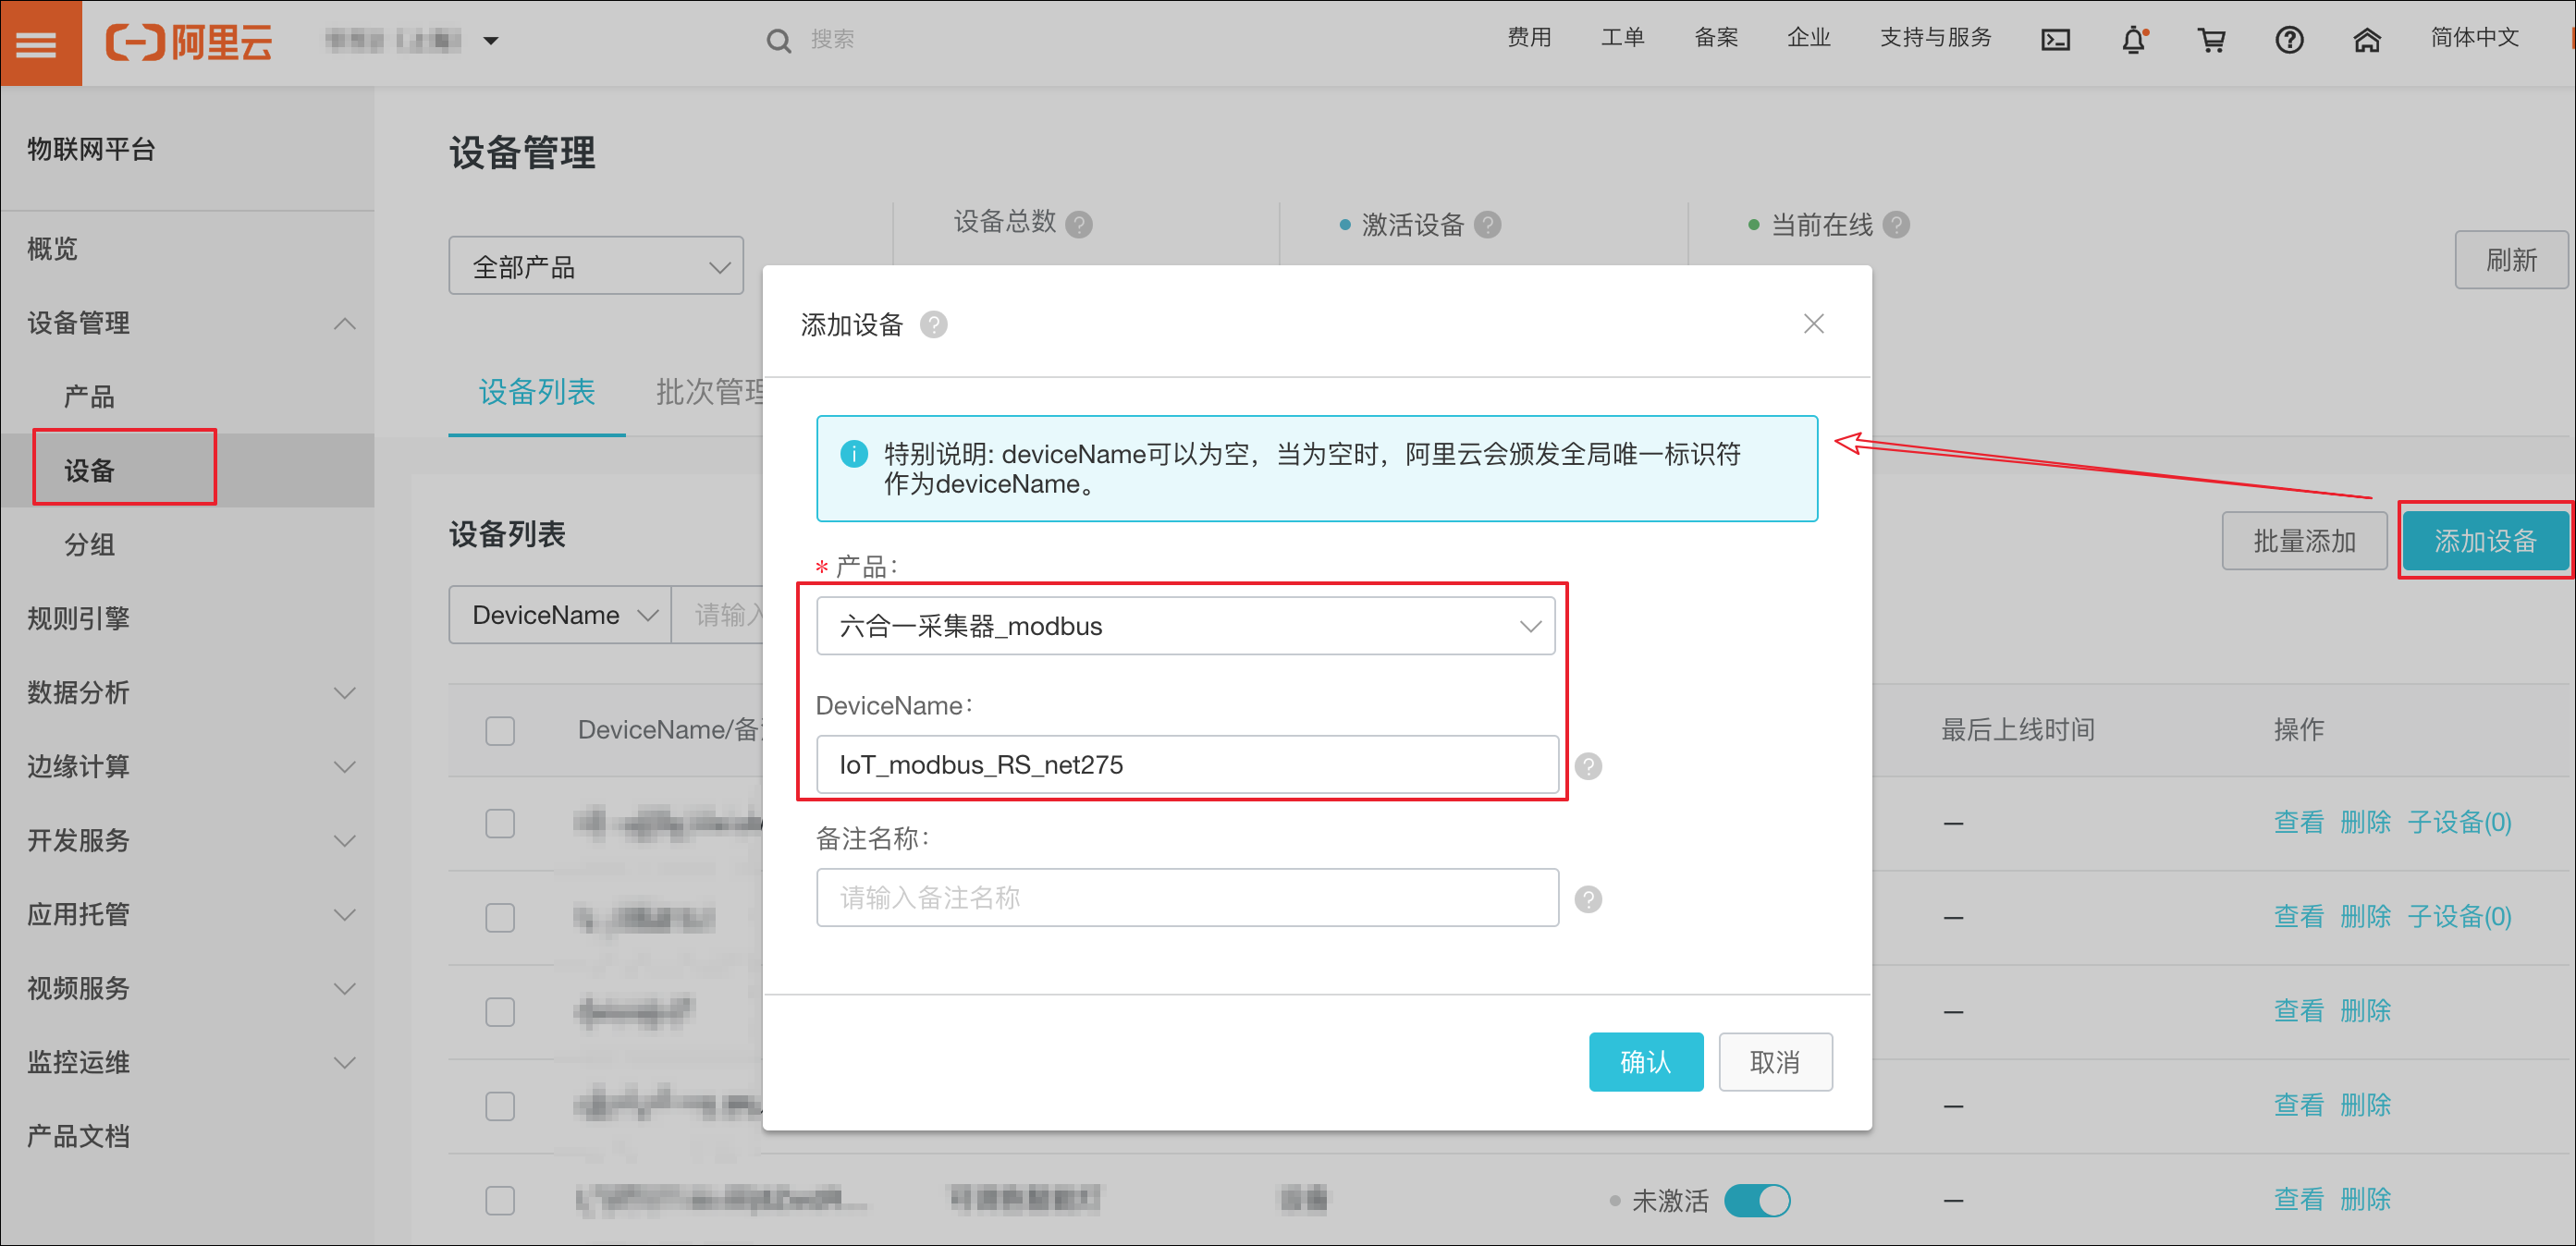The width and height of the screenshot is (2576, 1246).
Task: Click the search magnifier icon
Action: 778,41
